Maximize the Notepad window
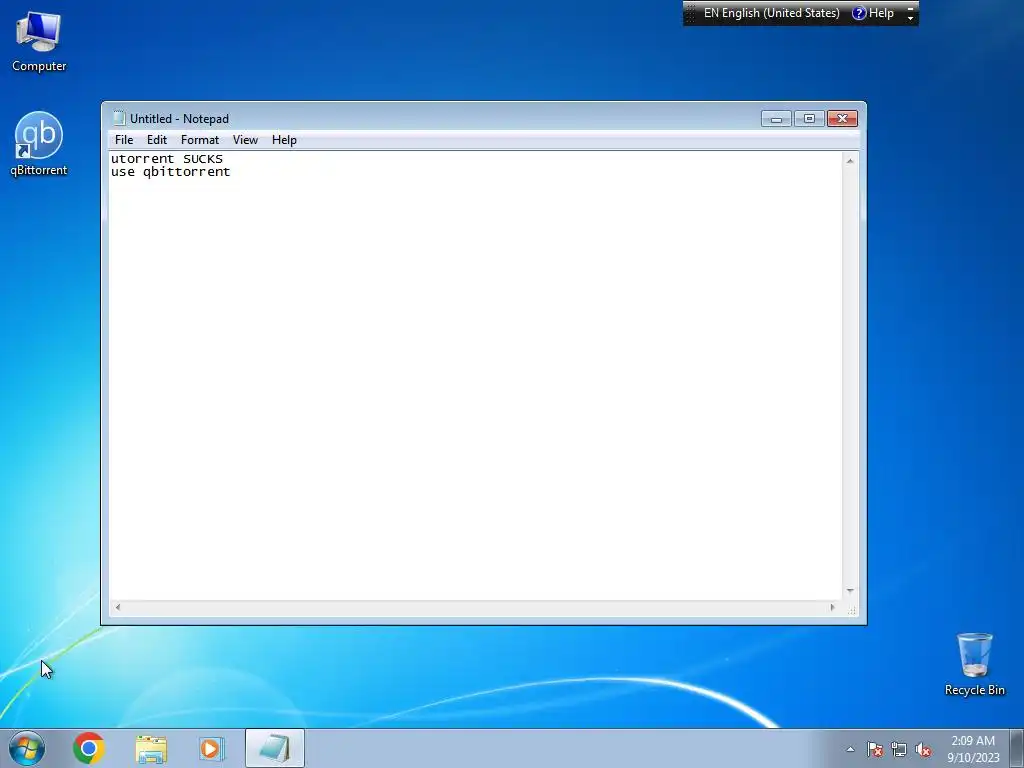The height and width of the screenshot is (768, 1024). point(809,118)
